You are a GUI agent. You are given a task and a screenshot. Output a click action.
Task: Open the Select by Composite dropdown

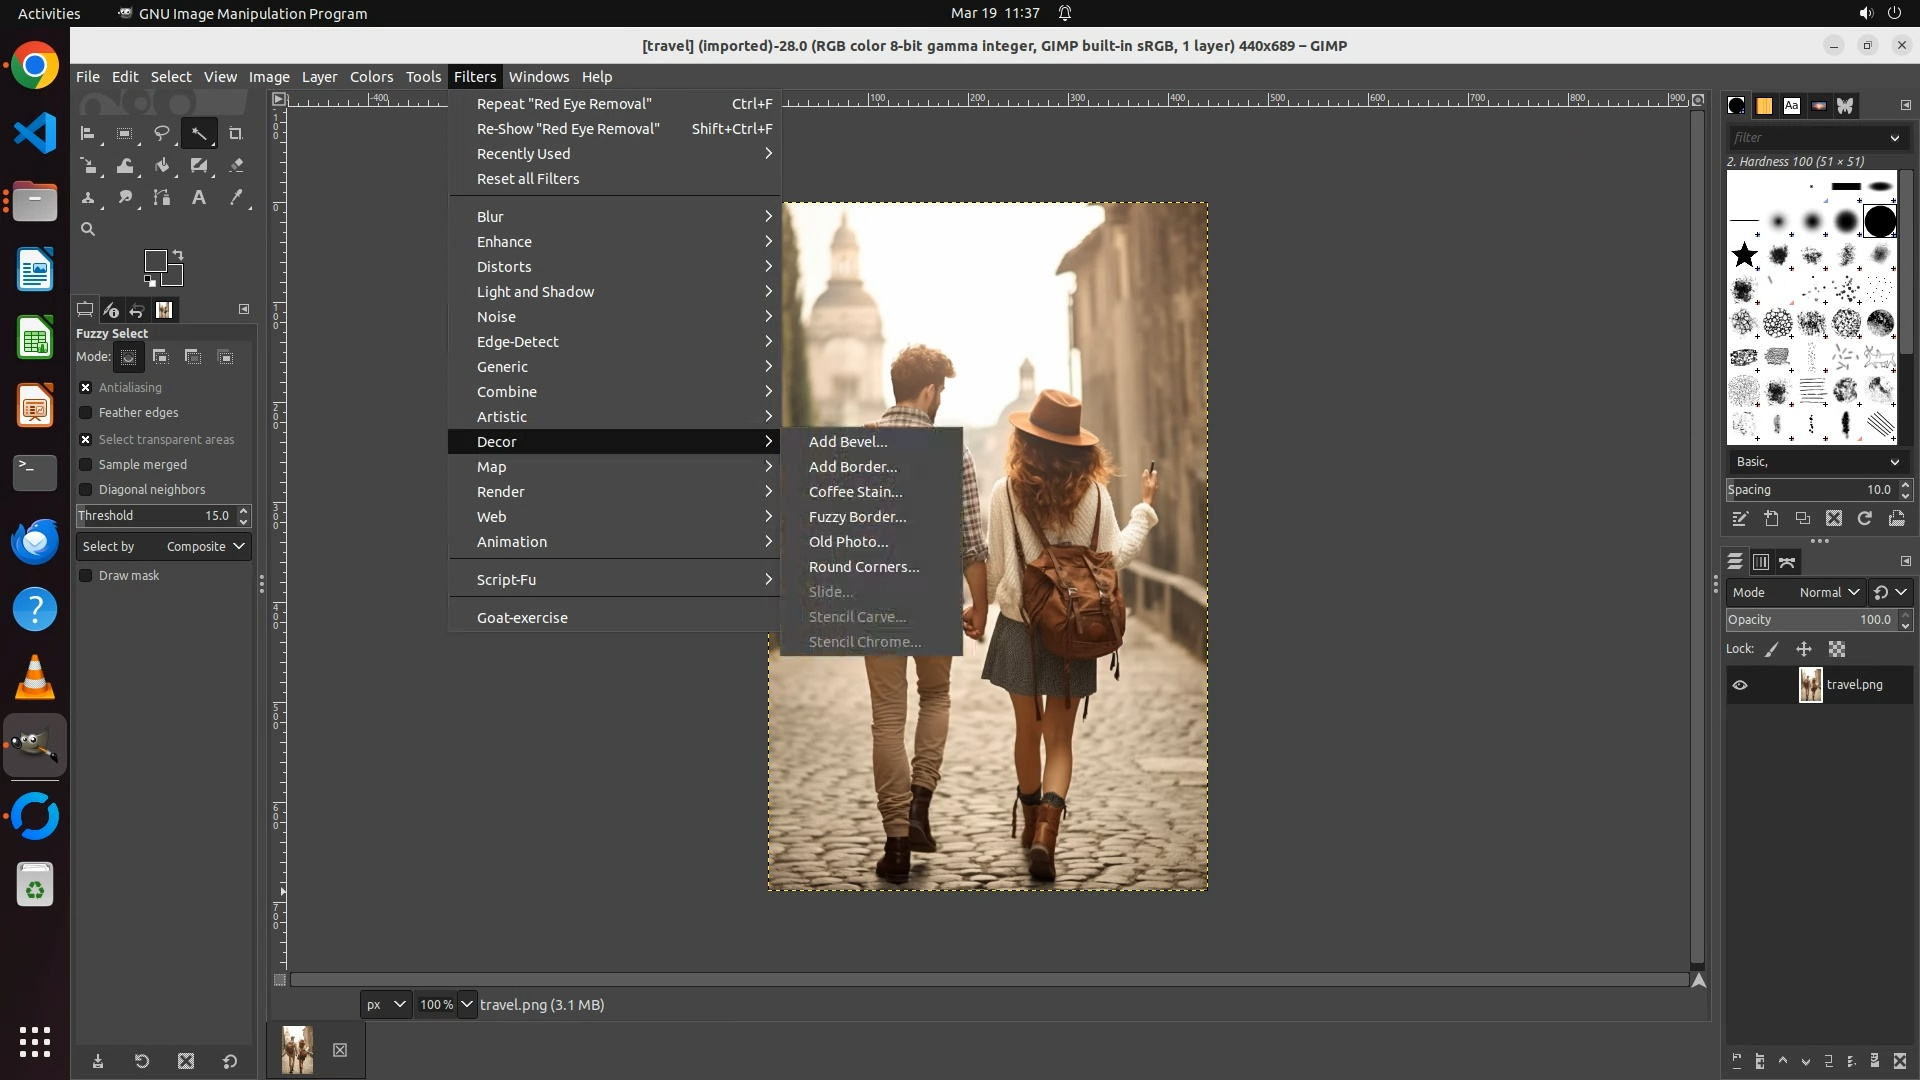point(164,546)
